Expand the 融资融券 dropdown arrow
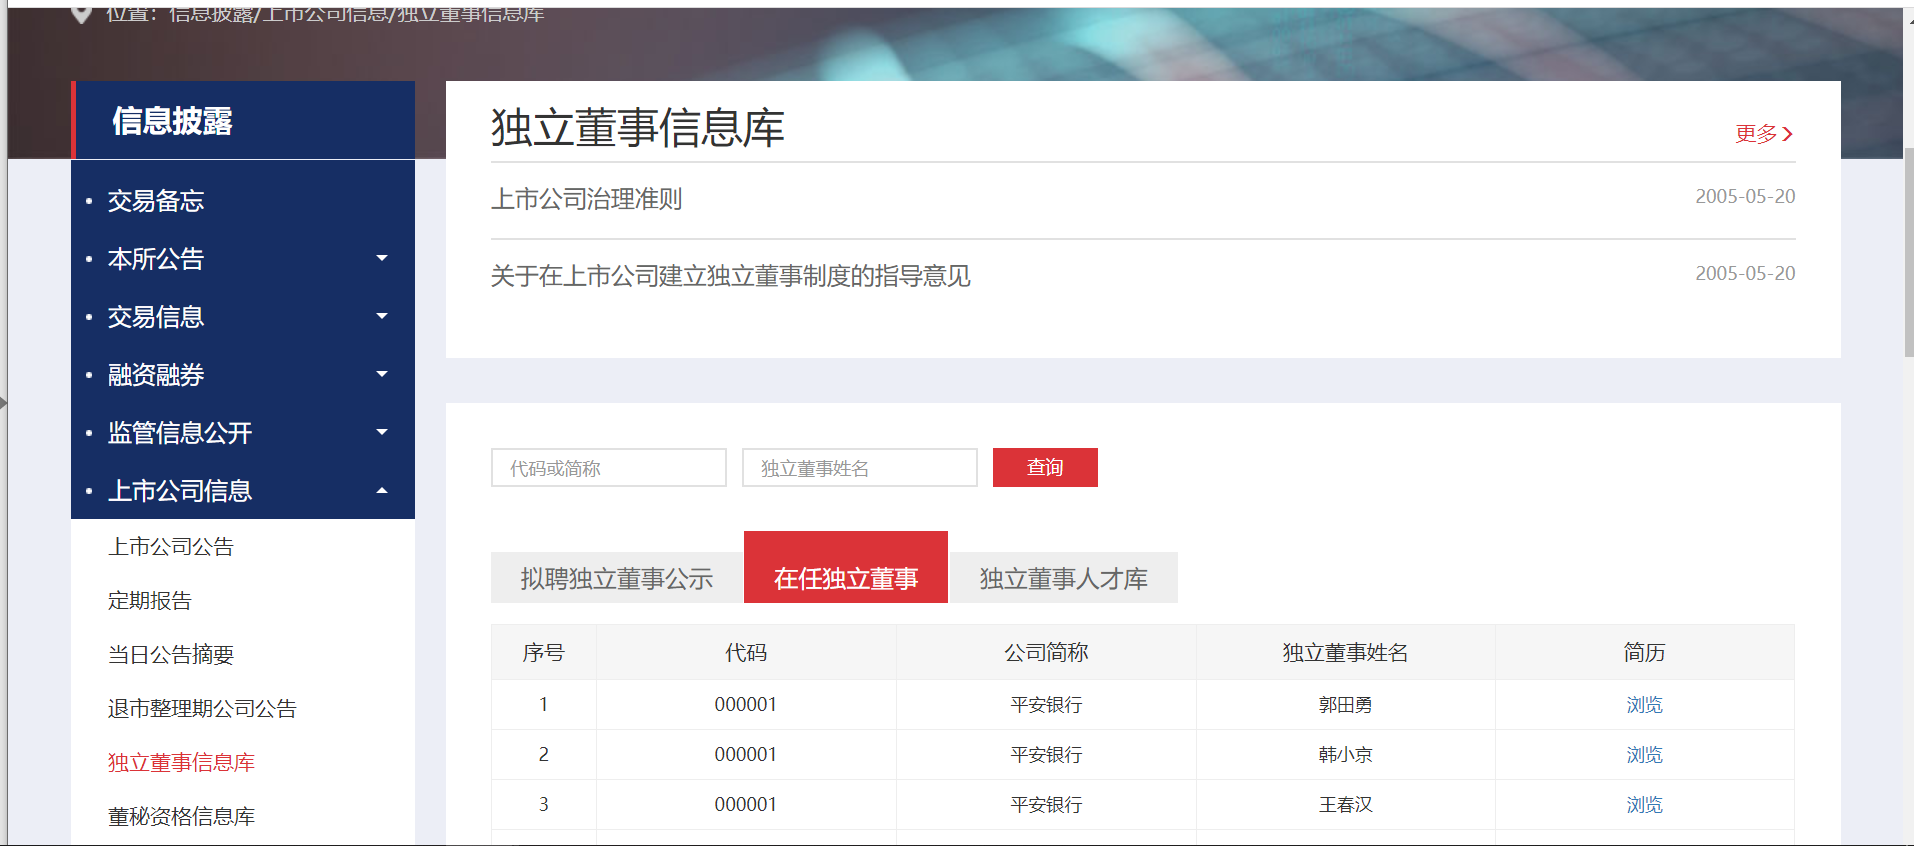Screen dimensions: 1914x846 (x=382, y=374)
